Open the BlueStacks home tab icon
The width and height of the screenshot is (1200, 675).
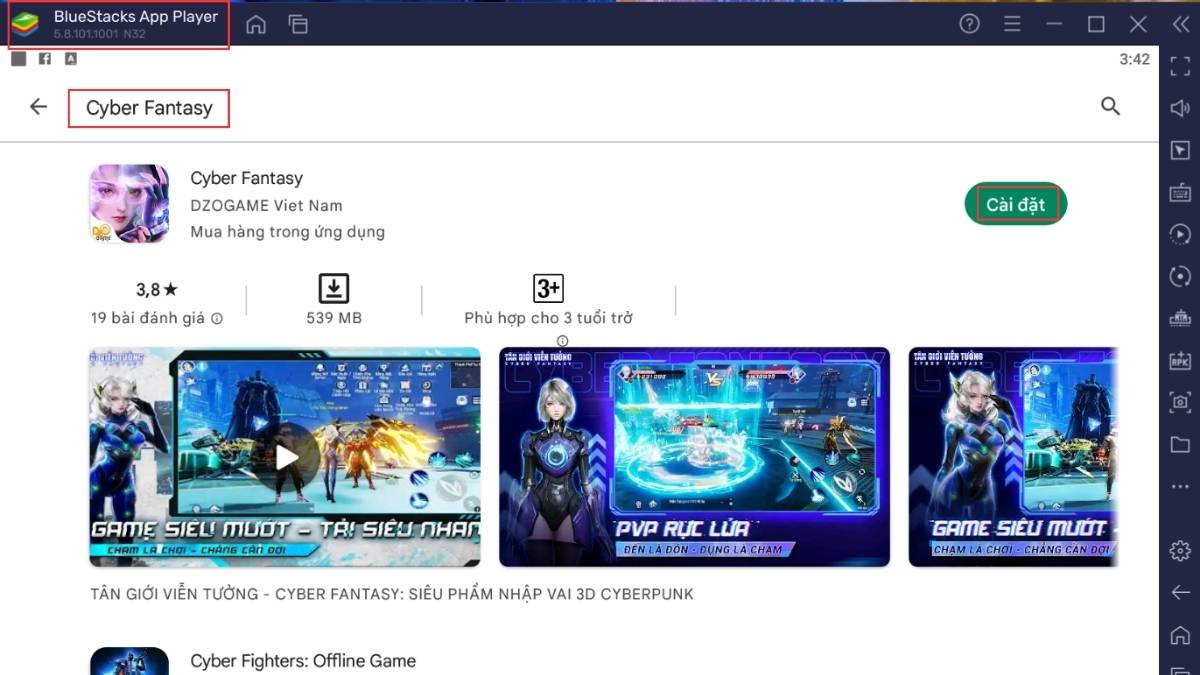pyautogui.click(x=256, y=24)
